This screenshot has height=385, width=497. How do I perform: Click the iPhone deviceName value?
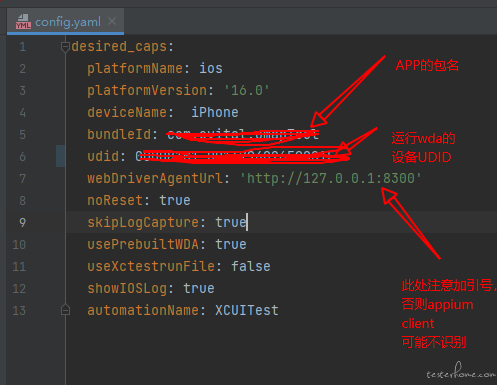pyautogui.click(x=215, y=112)
